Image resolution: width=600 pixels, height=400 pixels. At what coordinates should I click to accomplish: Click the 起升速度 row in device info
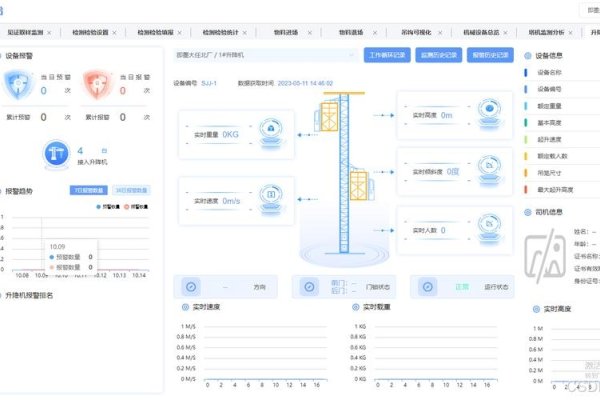[x=562, y=139]
